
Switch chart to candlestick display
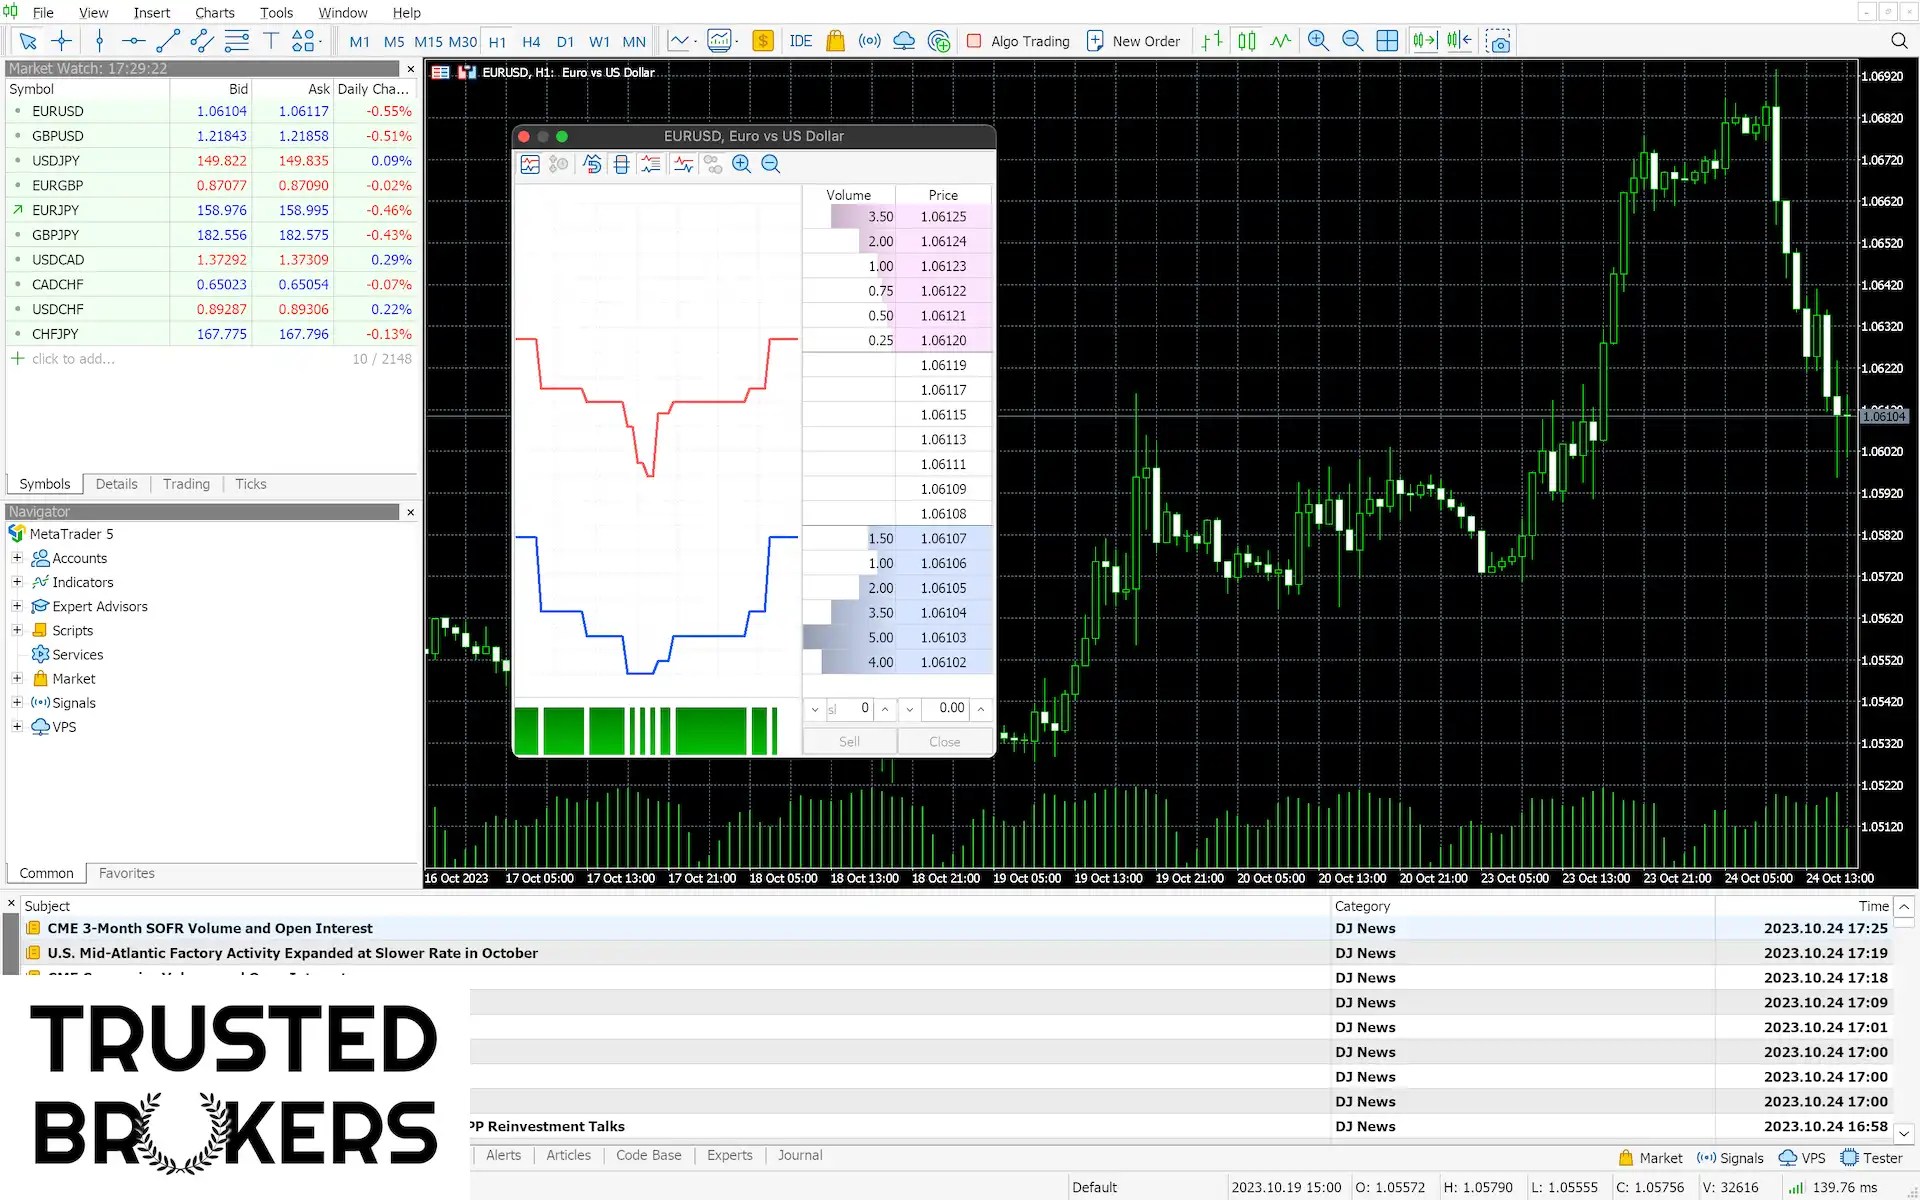[1247, 41]
